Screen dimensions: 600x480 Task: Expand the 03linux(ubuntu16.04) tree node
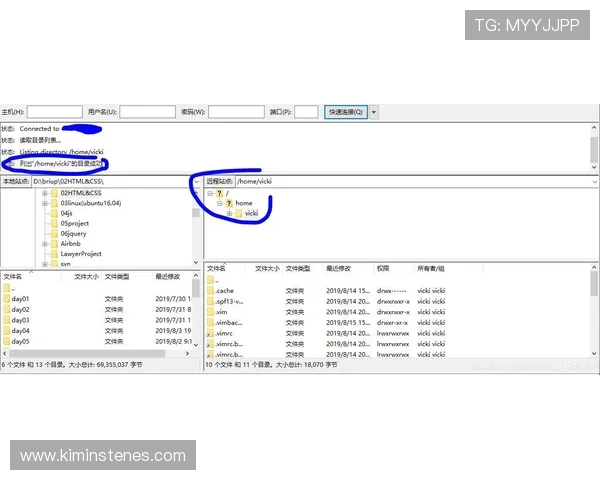pos(45,203)
